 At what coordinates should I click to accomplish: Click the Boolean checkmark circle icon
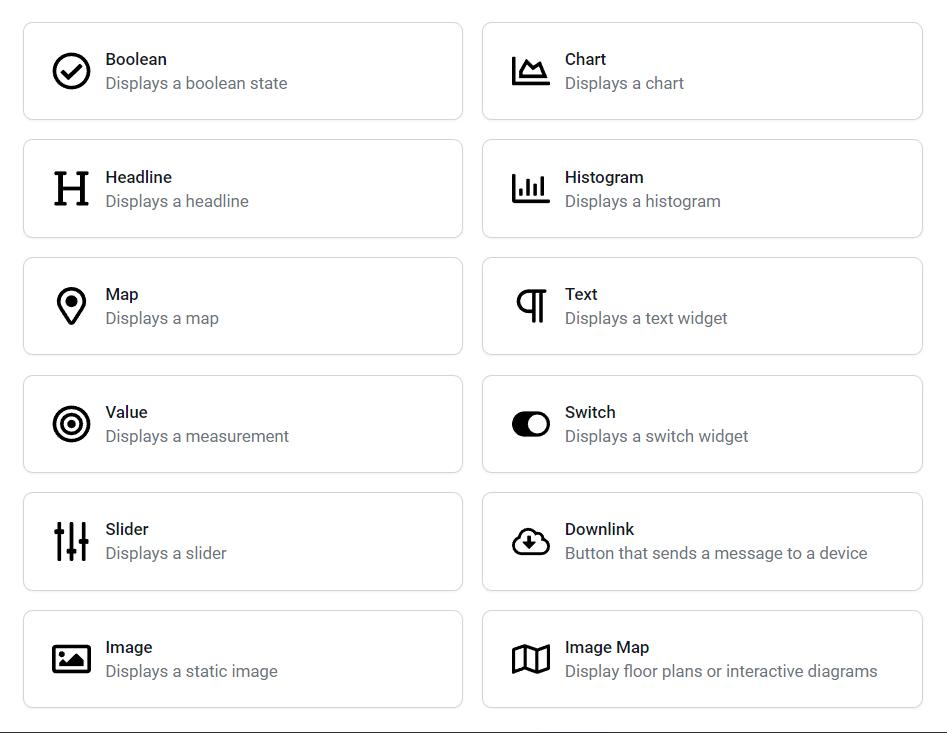(x=71, y=71)
